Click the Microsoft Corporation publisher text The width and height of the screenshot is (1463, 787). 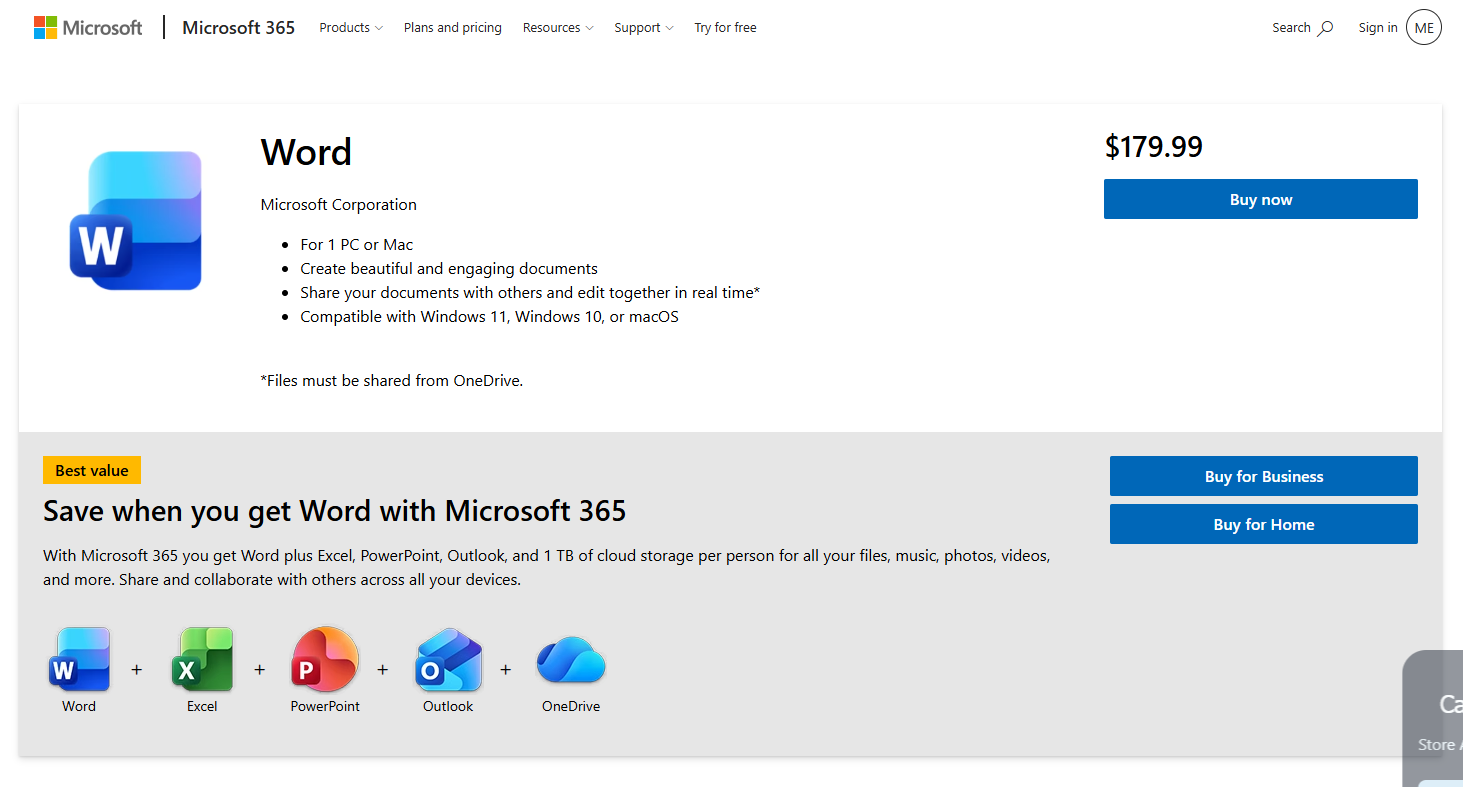[x=339, y=205]
